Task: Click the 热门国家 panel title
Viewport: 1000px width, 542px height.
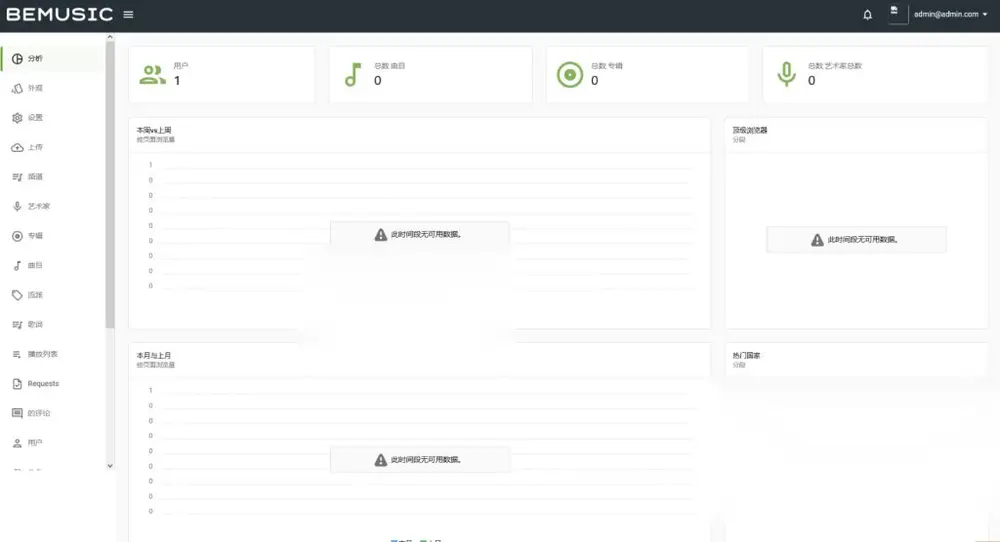Action: pos(746,356)
